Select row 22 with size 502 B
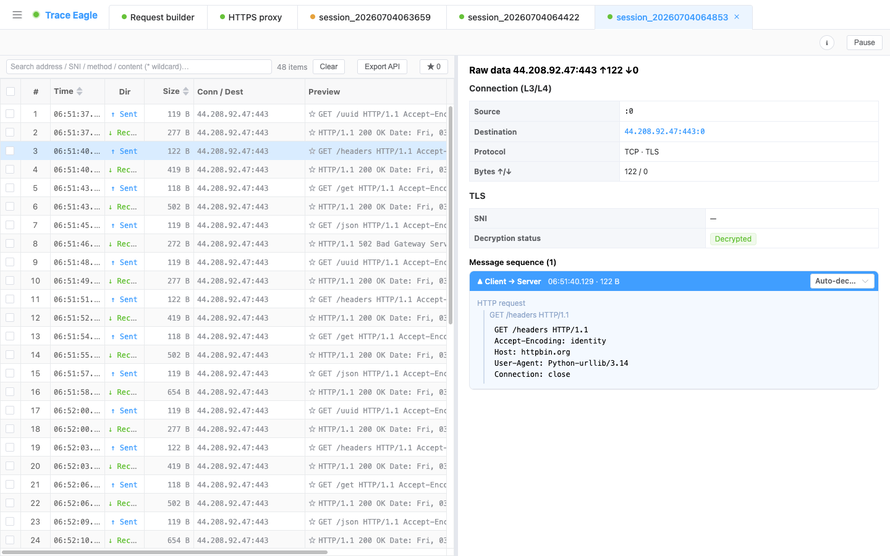 pyautogui.click(x=224, y=503)
